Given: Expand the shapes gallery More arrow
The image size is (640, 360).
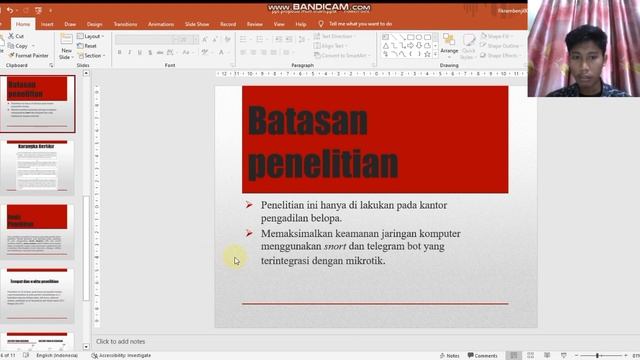Looking at the screenshot, I should (435, 54).
